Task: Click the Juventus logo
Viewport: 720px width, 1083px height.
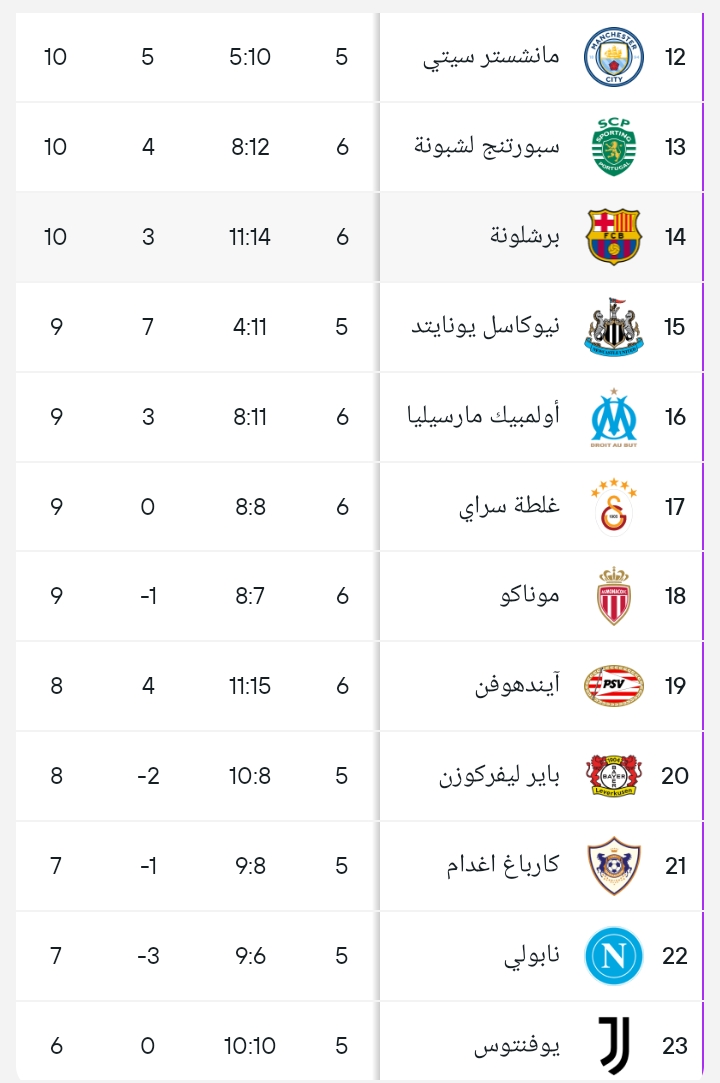Action: (614, 1046)
